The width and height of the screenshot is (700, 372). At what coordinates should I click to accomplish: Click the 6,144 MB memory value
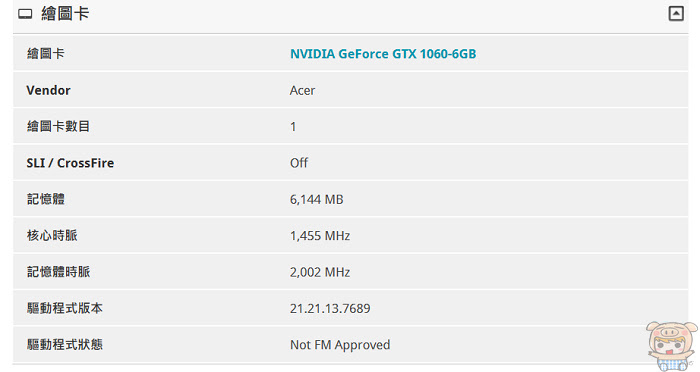[x=317, y=200]
